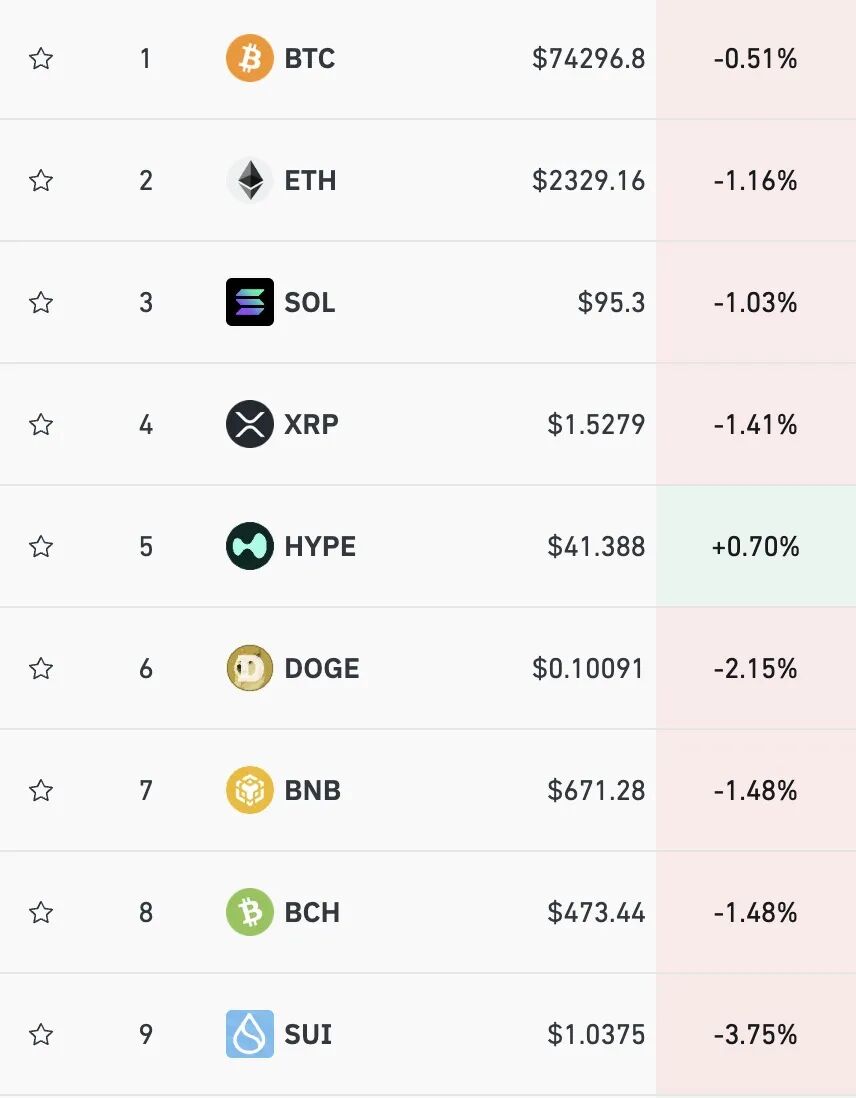Select the BNB ticker name

coord(313,790)
